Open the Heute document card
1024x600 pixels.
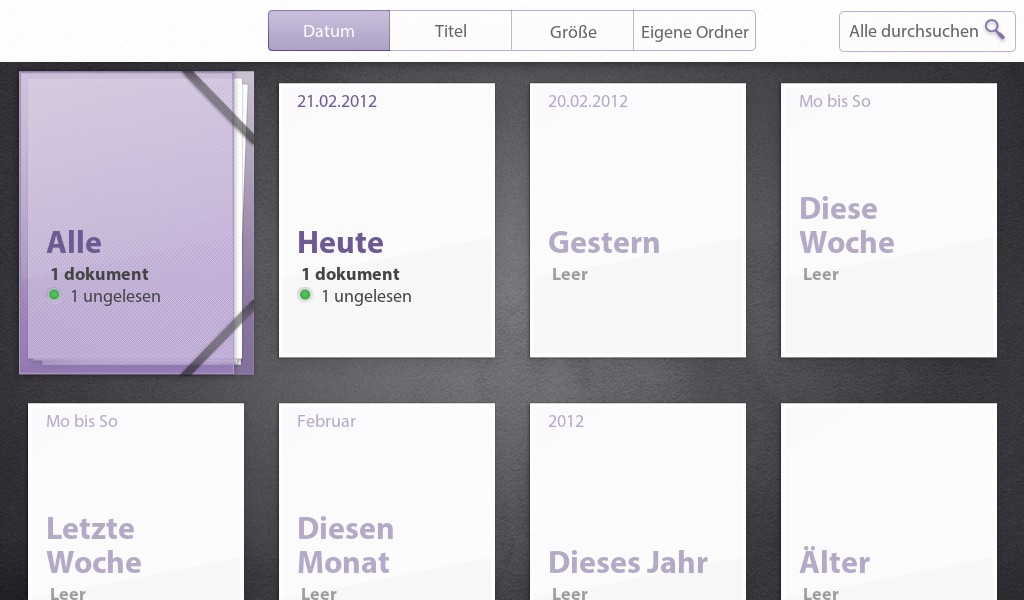(x=387, y=220)
